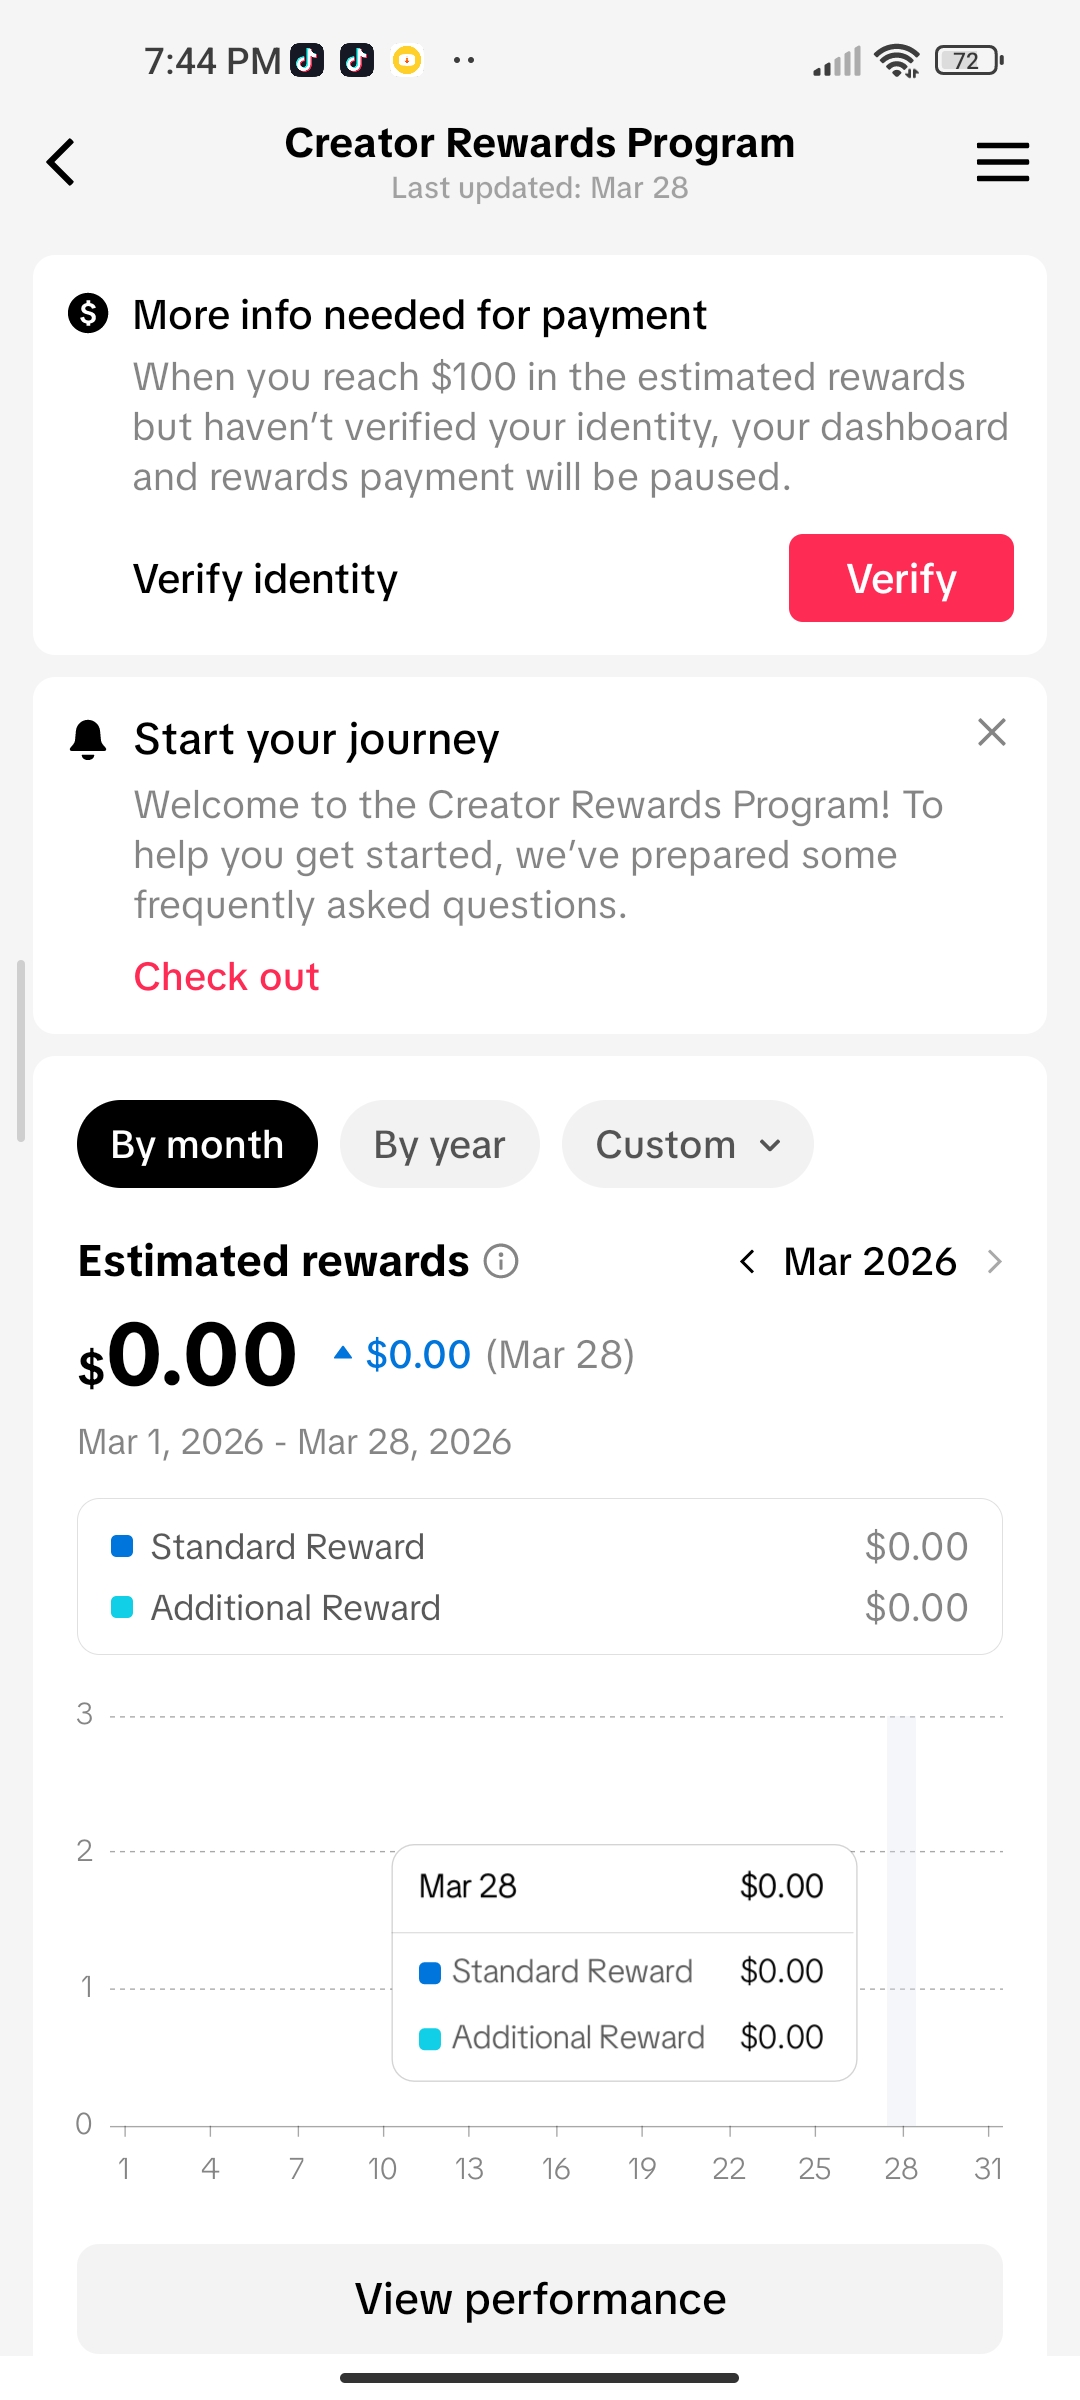Tap the dollar coin payment icon
1080x2400 pixels.
pos(88,314)
